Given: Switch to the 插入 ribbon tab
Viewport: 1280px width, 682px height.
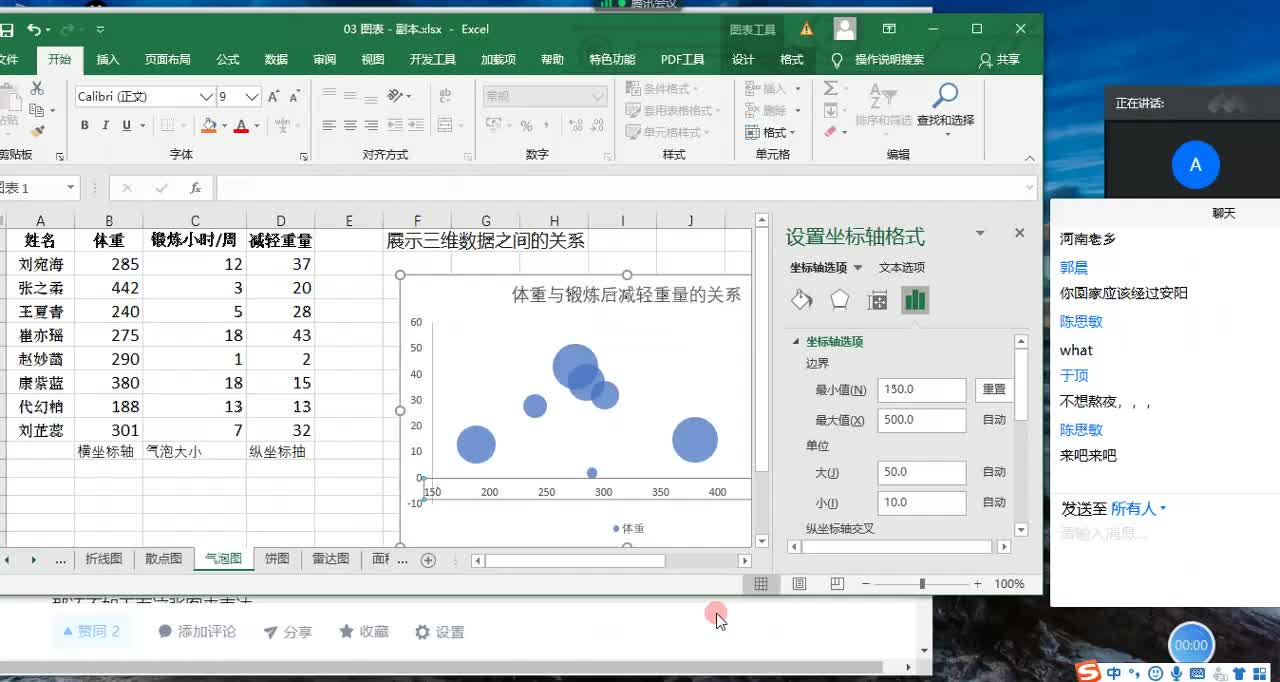Looking at the screenshot, I should (108, 60).
